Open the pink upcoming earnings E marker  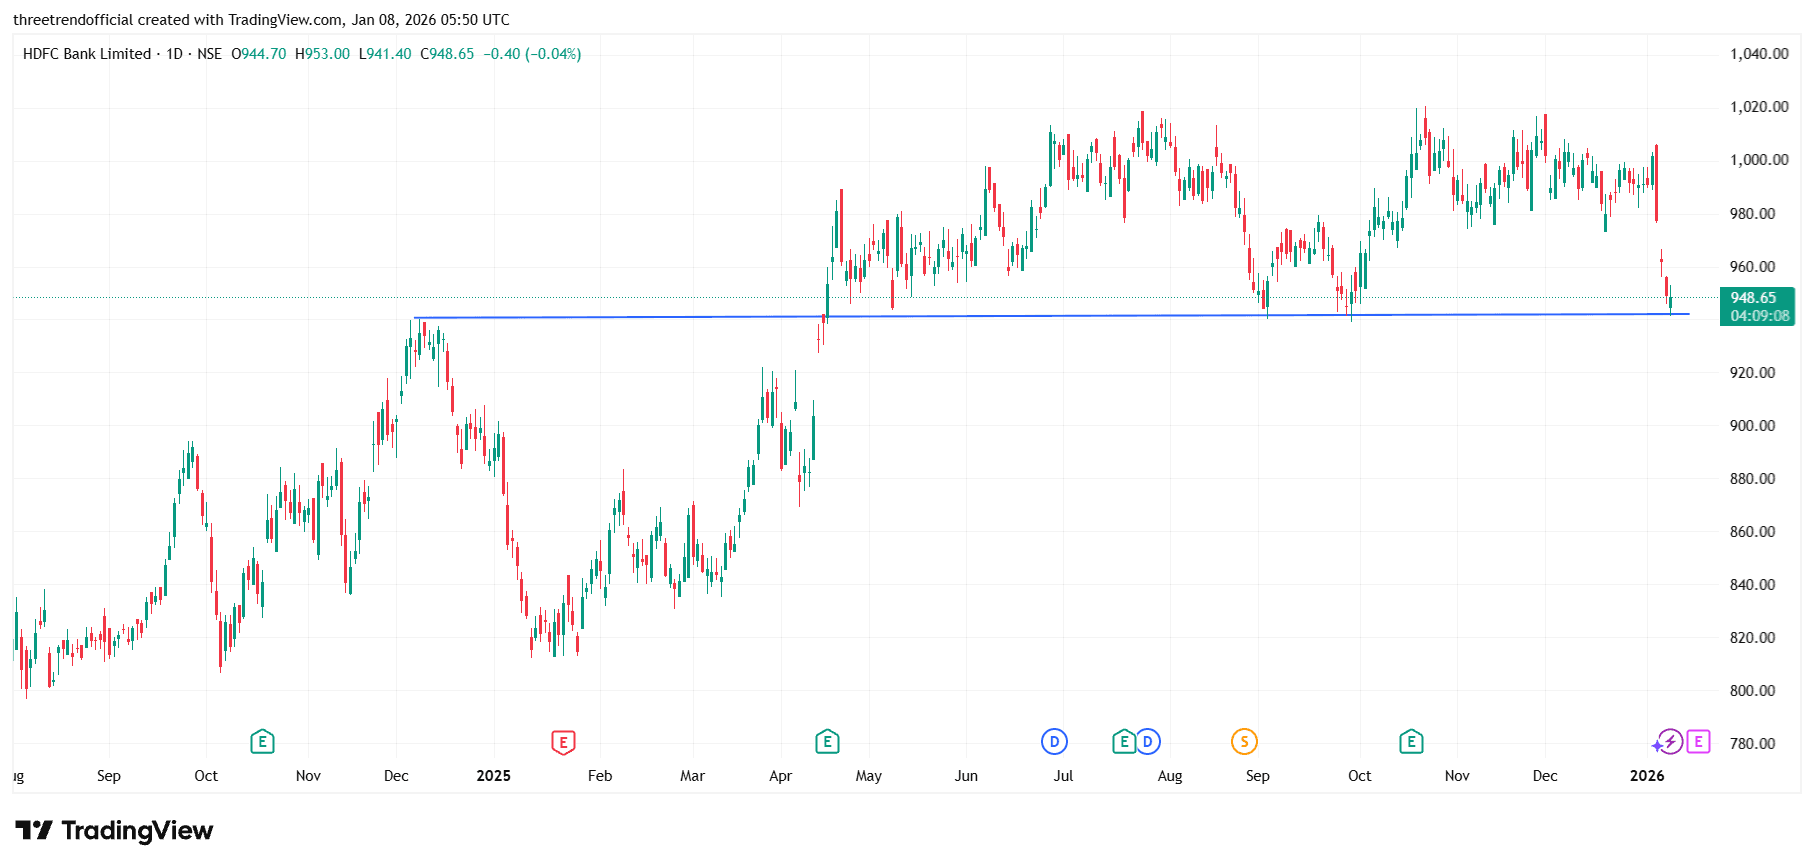point(1698,742)
